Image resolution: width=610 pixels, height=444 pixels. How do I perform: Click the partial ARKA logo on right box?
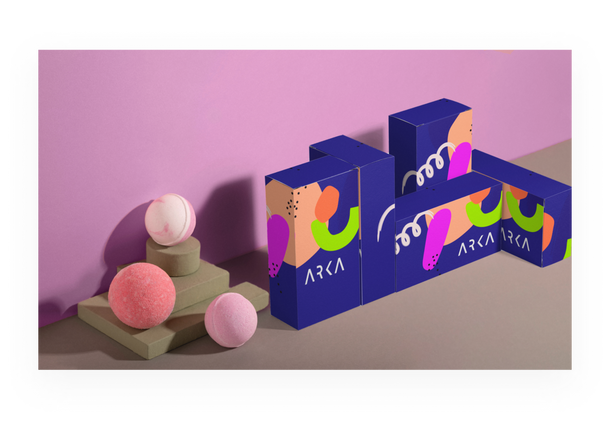(x=516, y=240)
